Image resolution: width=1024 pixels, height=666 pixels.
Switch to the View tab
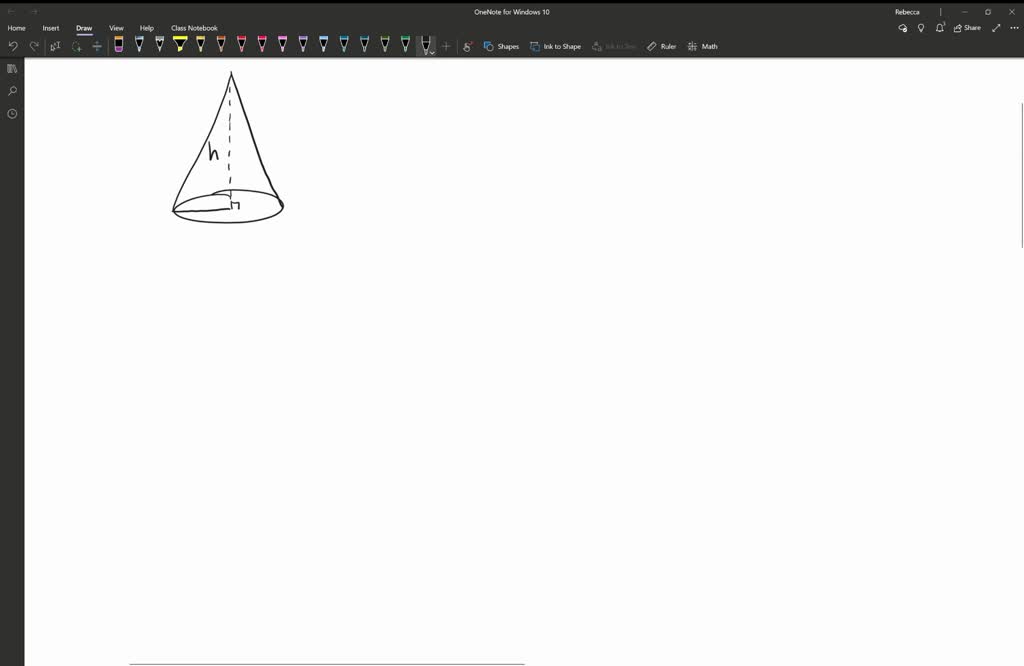coord(116,28)
